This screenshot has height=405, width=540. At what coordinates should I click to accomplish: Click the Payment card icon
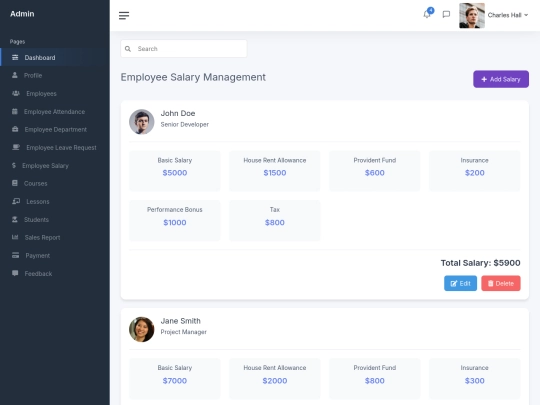(x=15, y=255)
